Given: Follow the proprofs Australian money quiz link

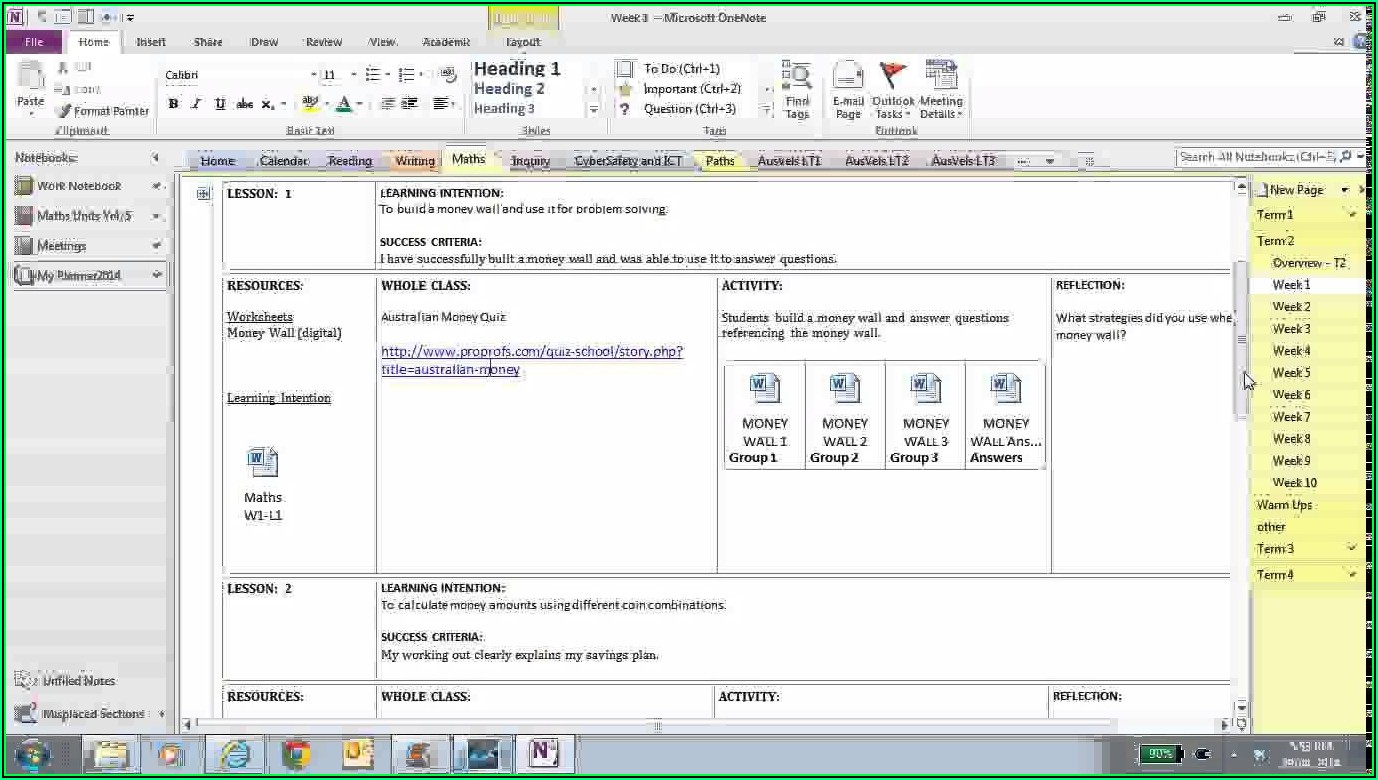Looking at the screenshot, I should coord(531,352).
